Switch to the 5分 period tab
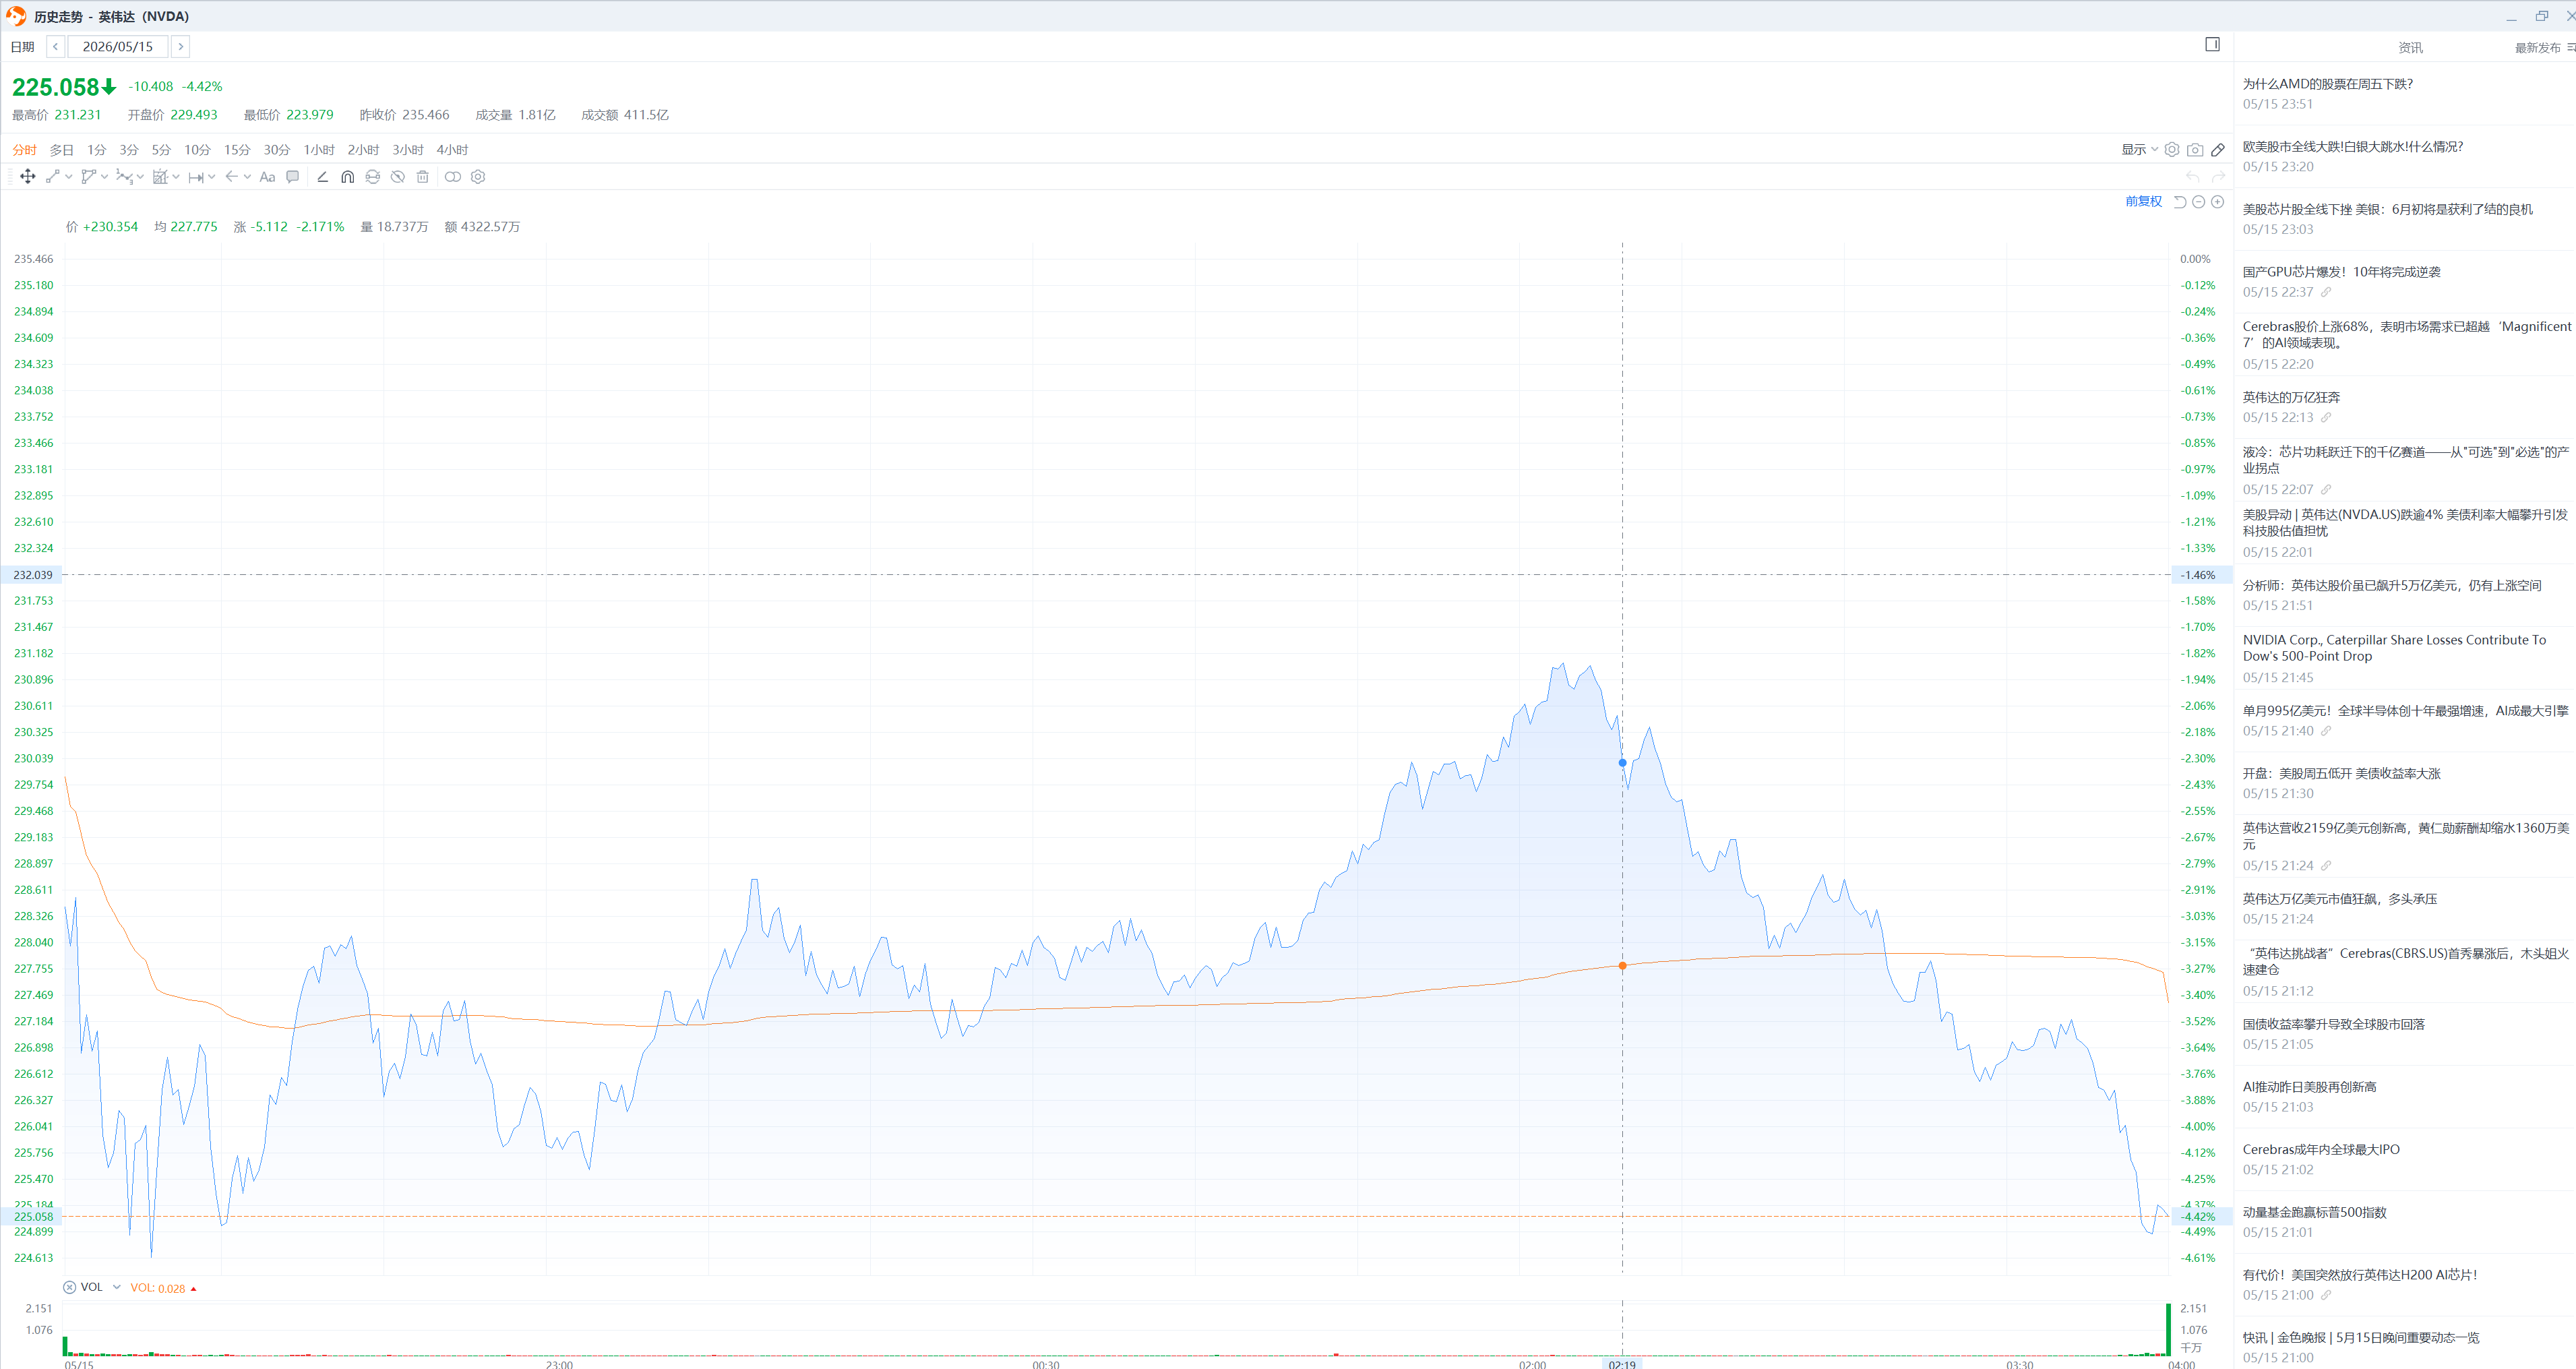2576x1369 pixels. pos(161,150)
